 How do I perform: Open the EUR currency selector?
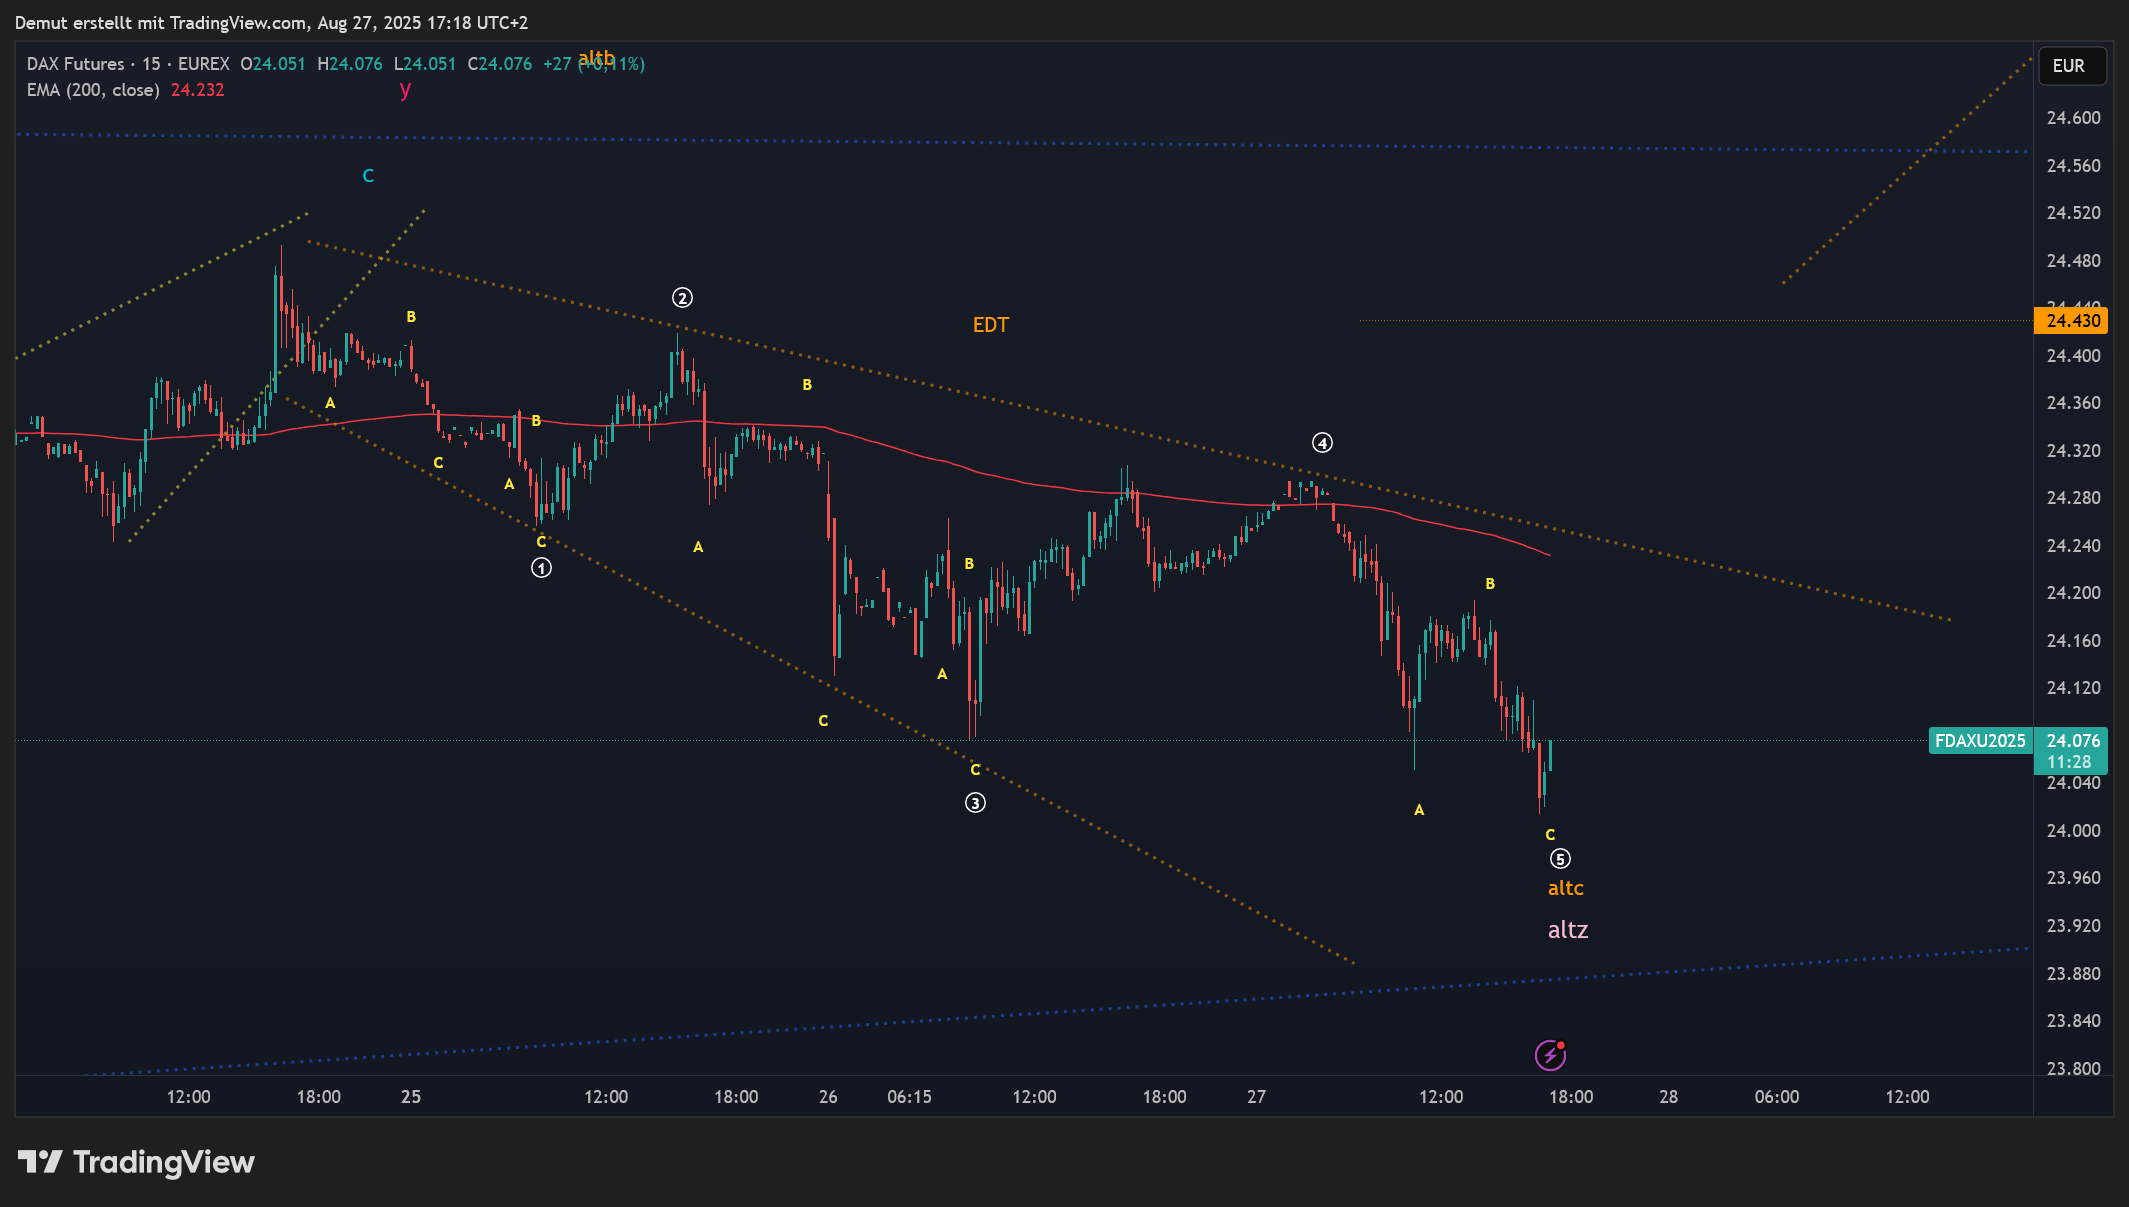pyautogui.click(x=2071, y=66)
